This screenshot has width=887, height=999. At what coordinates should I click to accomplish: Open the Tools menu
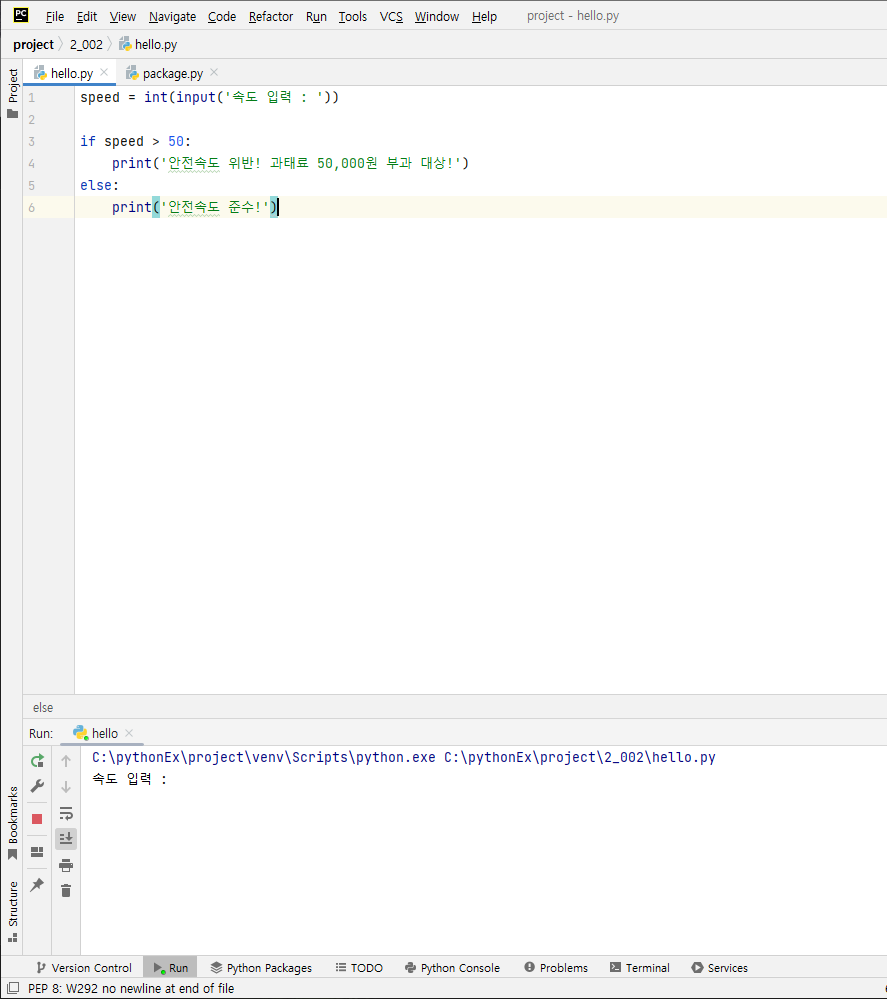[352, 17]
